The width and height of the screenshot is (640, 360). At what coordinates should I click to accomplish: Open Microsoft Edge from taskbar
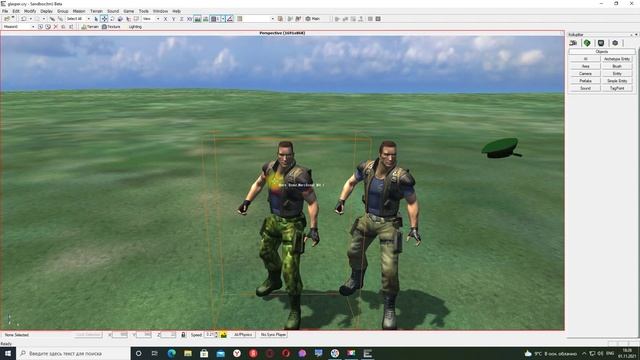(x=171, y=353)
